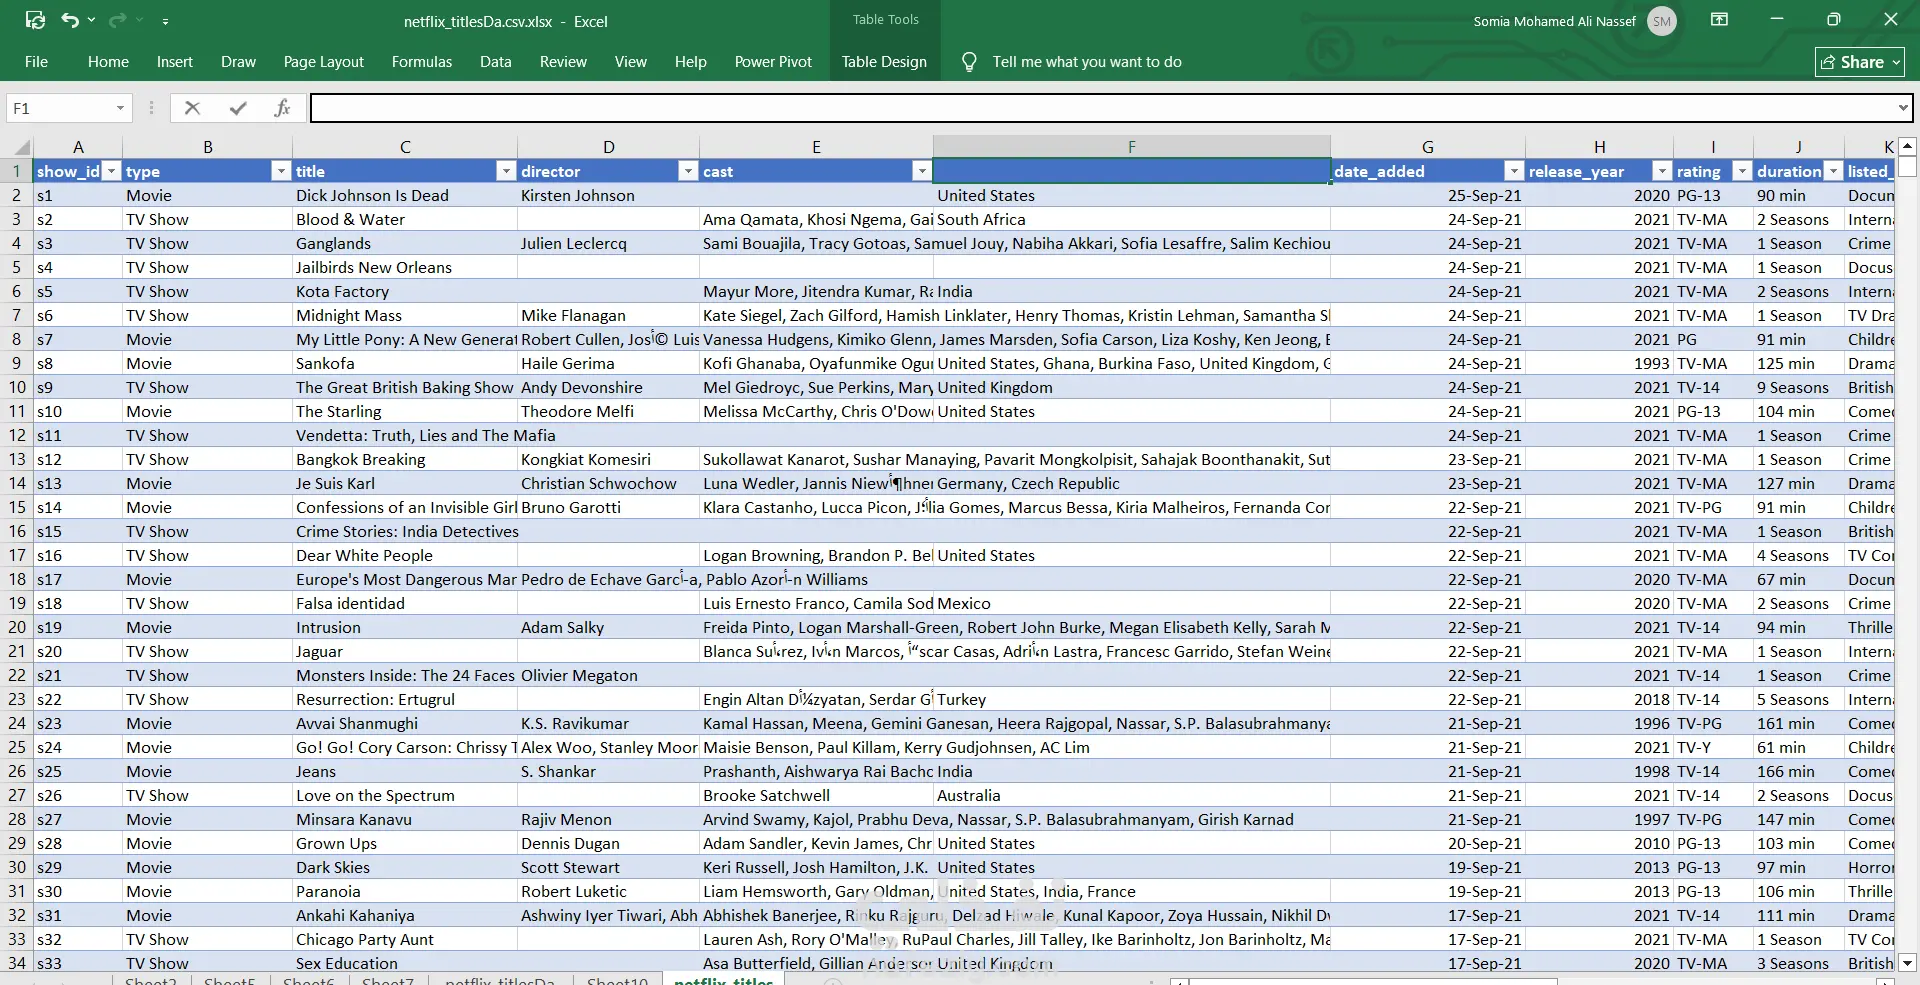This screenshot has height=985, width=1920.
Task: Click the Undo arrow icon
Action: click(70, 20)
